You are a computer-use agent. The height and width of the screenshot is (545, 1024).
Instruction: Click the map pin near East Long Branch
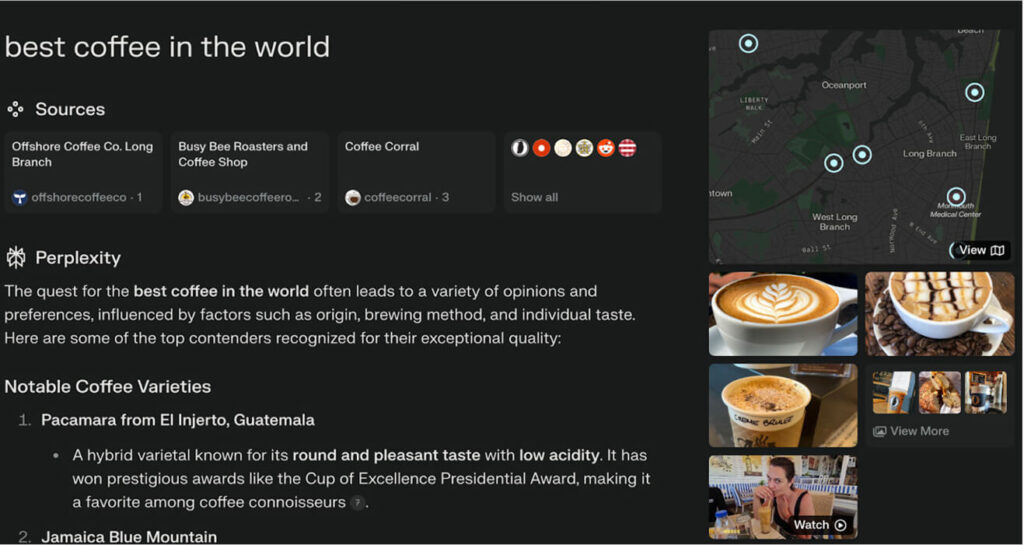click(x=974, y=93)
